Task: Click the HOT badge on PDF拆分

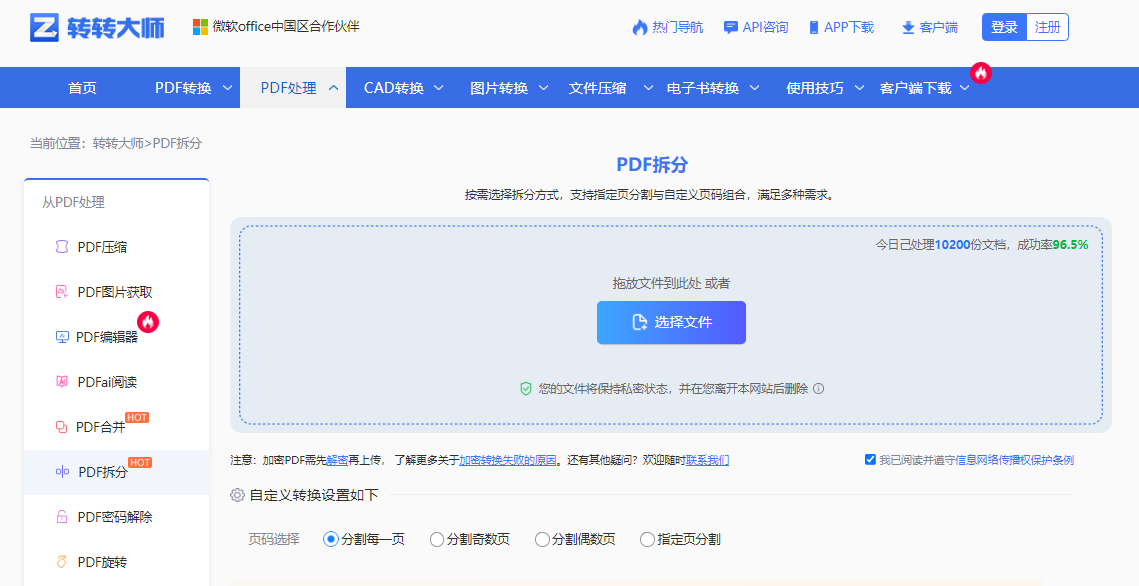Action: [x=139, y=463]
